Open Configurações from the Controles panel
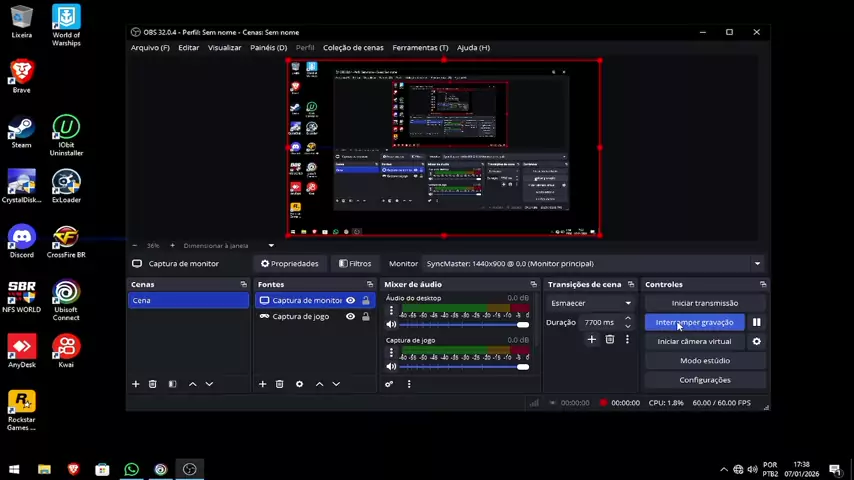The height and width of the screenshot is (480, 854). click(704, 380)
